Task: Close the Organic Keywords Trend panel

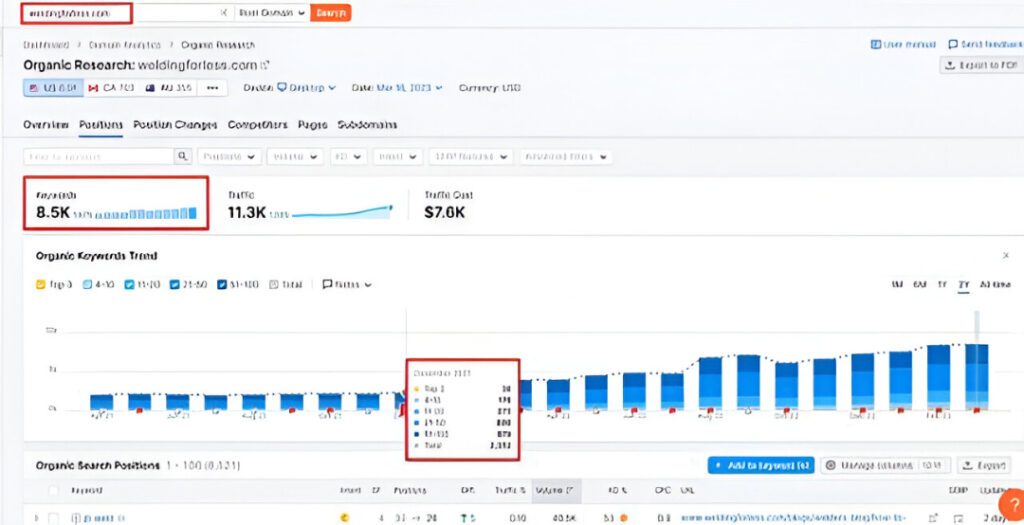Action: [1006, 256]
